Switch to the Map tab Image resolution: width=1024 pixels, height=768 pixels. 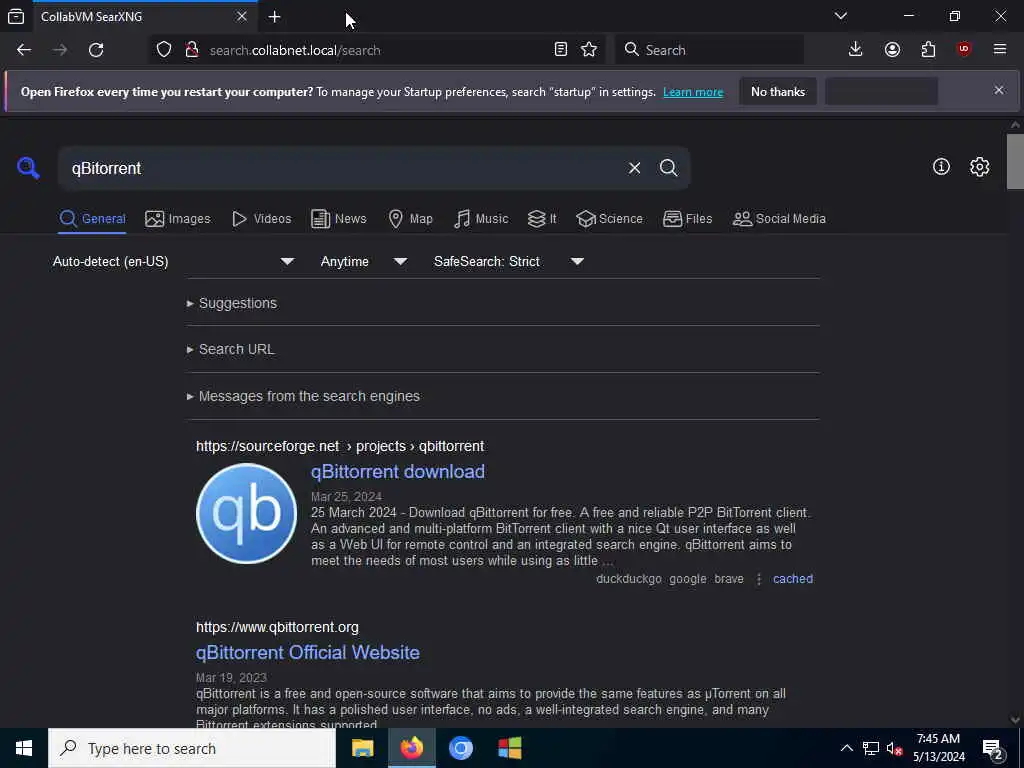(x=410, y=219)
